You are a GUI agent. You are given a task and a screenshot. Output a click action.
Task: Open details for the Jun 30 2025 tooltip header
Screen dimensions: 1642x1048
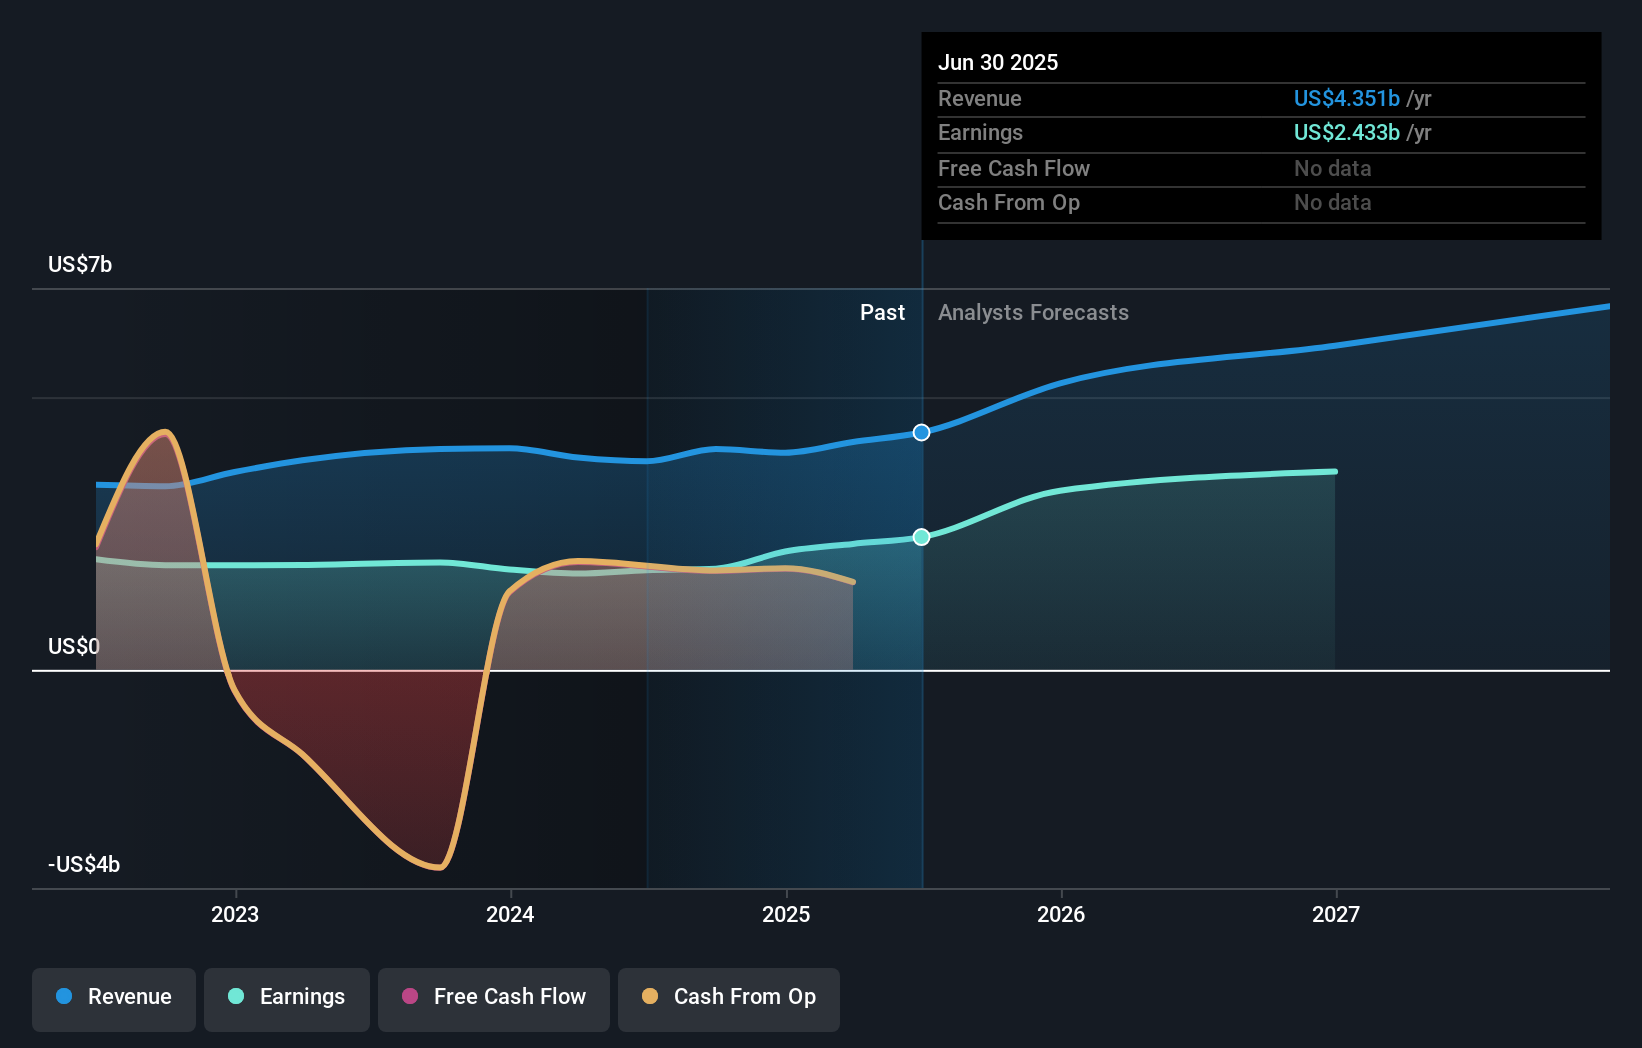pos(998,62)
